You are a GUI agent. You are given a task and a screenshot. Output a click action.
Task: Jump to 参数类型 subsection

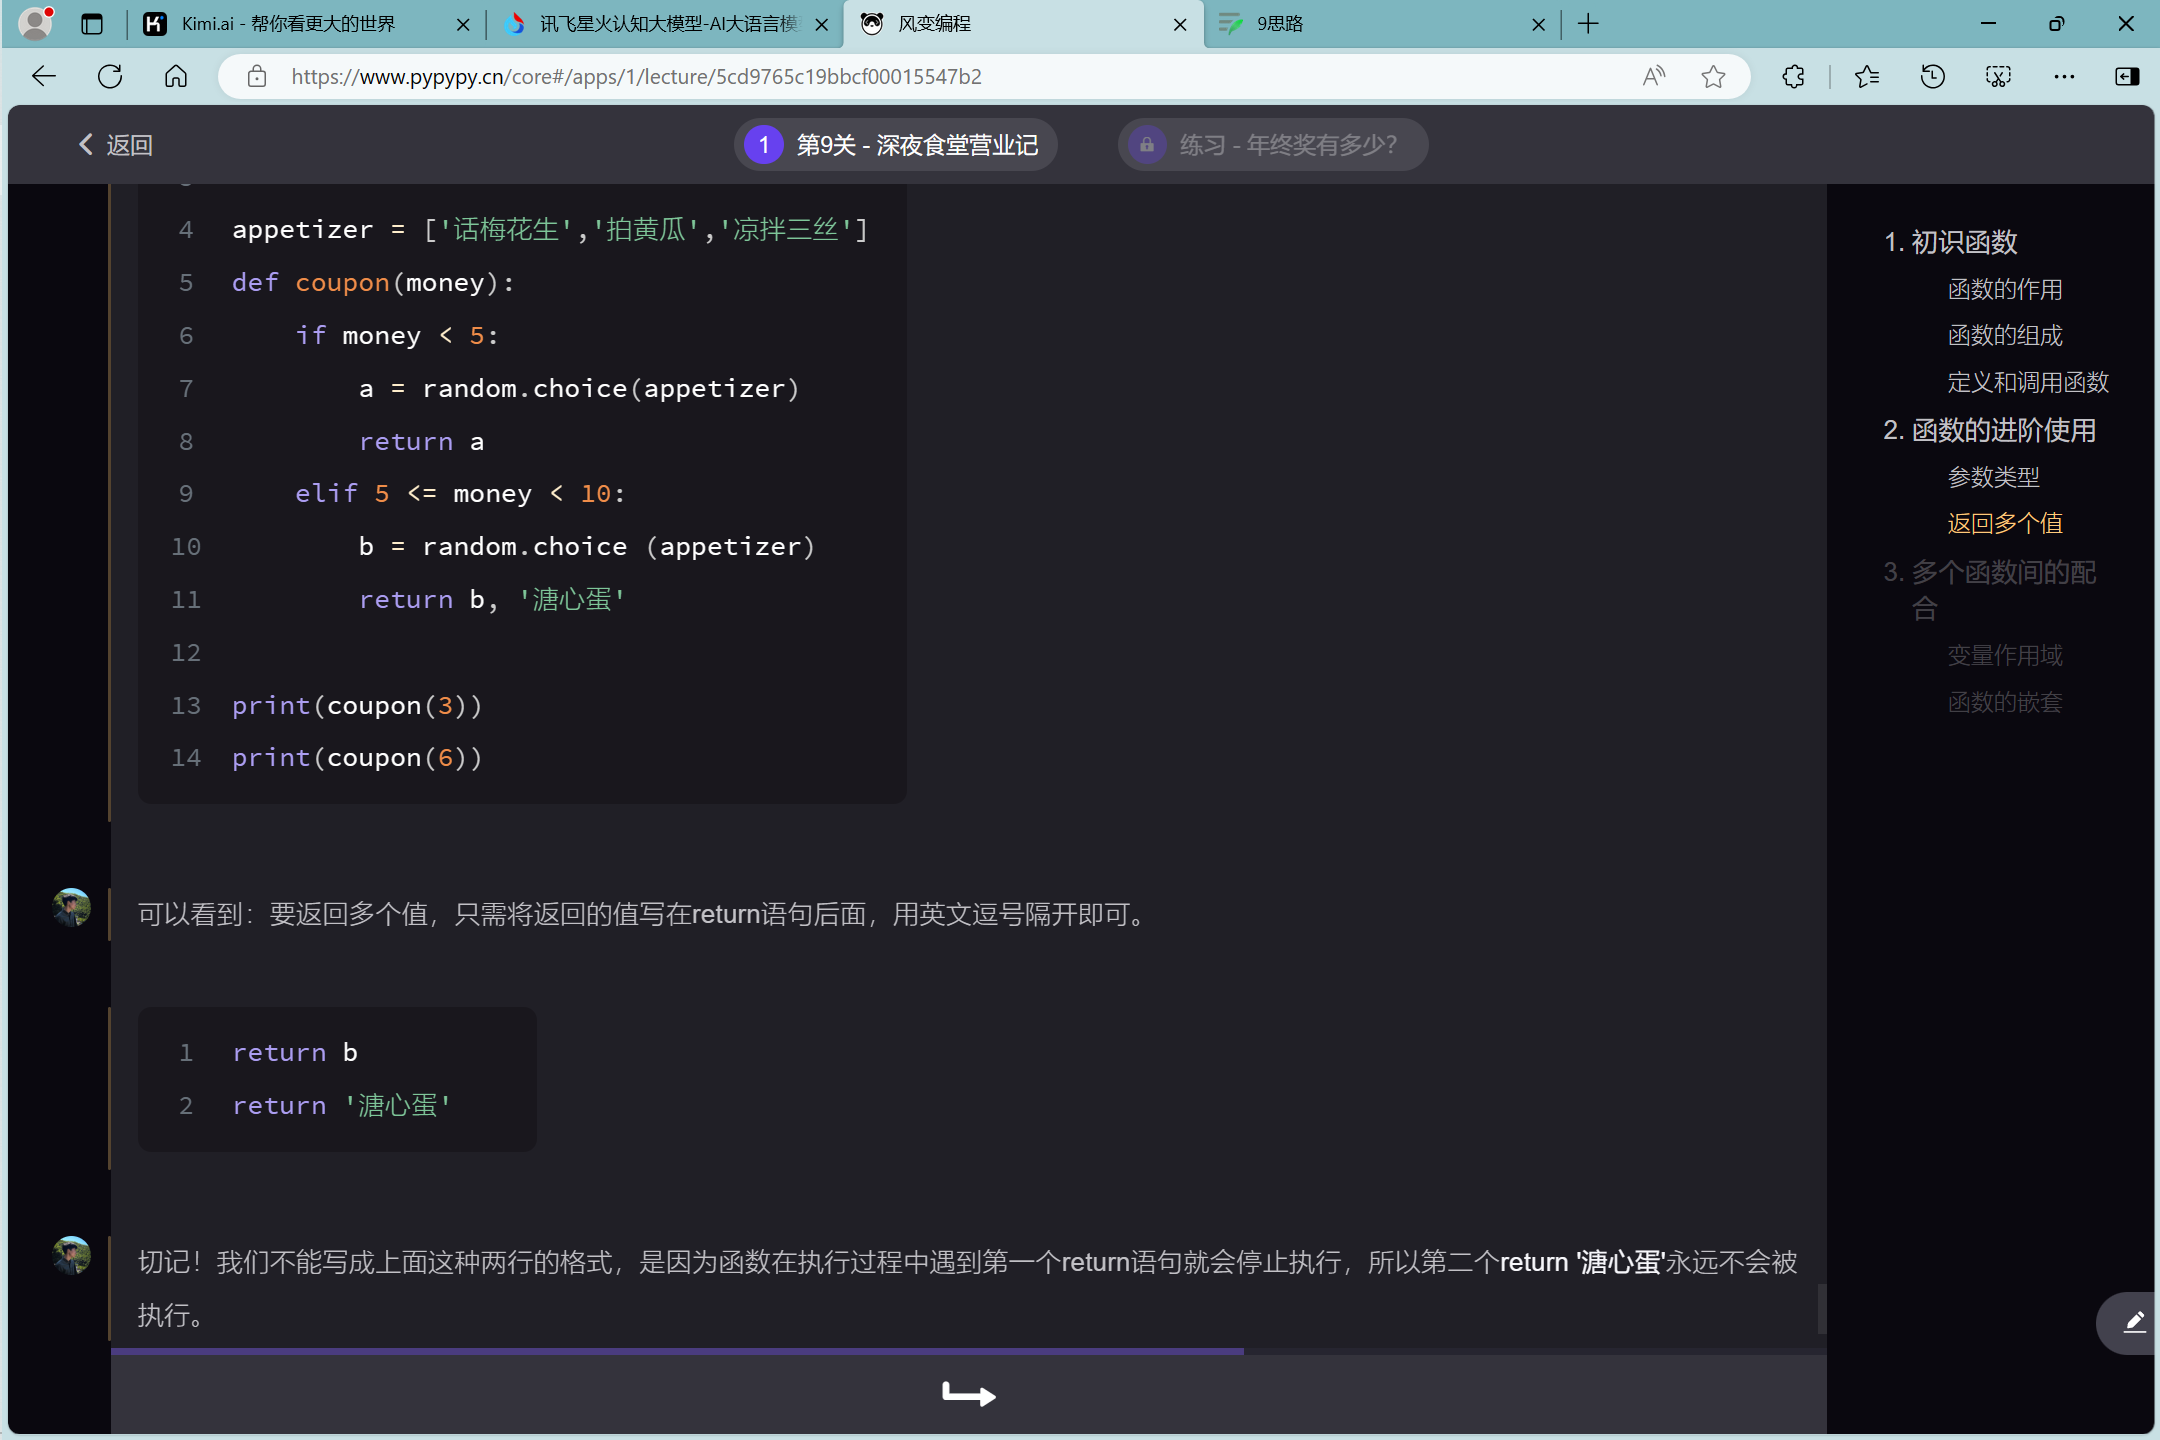[1993, 477]
